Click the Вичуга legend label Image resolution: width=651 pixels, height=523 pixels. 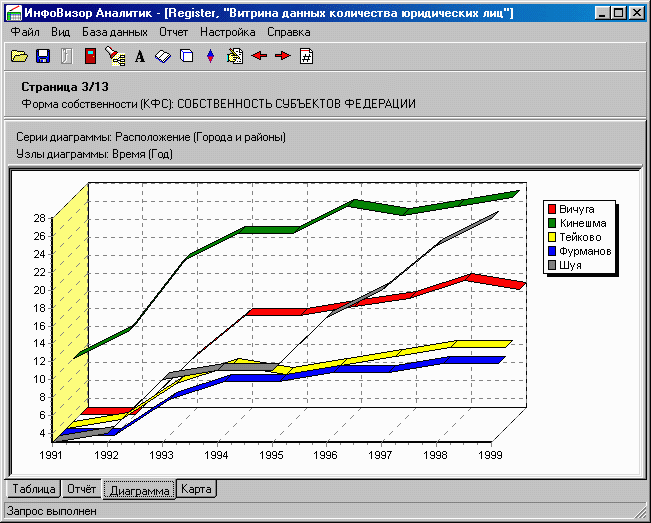(x=577, y=209)
